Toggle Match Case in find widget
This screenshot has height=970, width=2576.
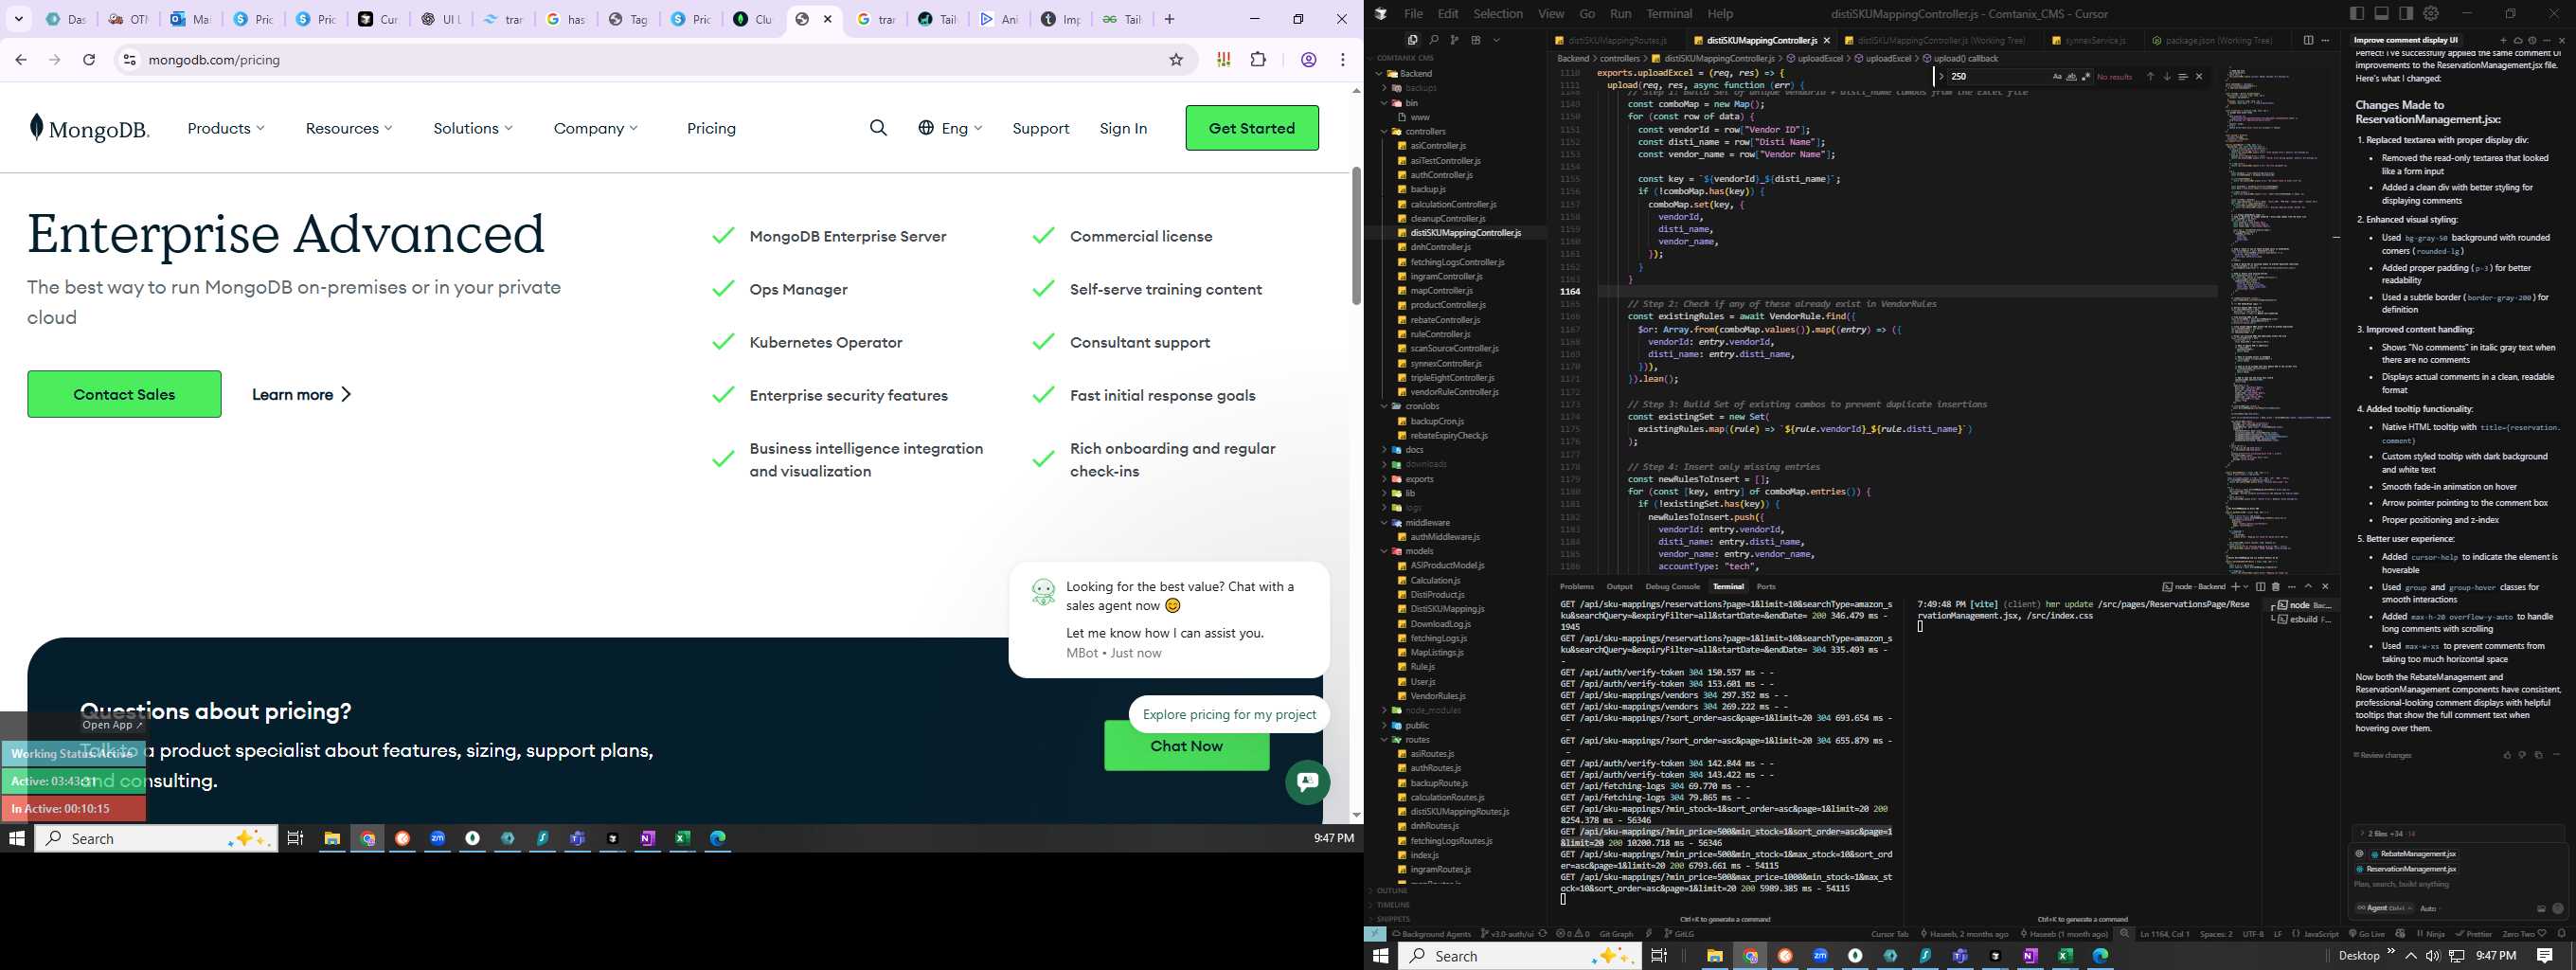pos(2057,77)
